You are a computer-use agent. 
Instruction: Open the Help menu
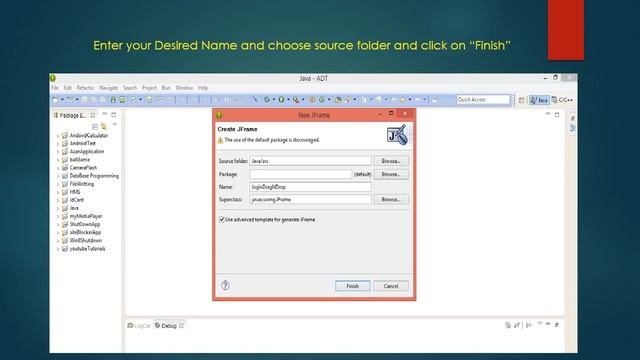pos(203,88)
